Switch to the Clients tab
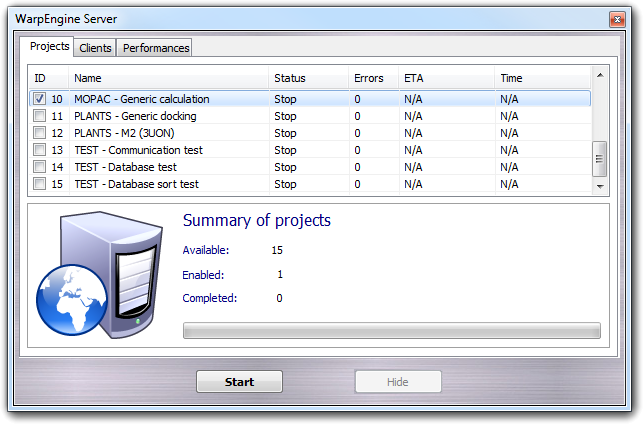 (95, 48)
